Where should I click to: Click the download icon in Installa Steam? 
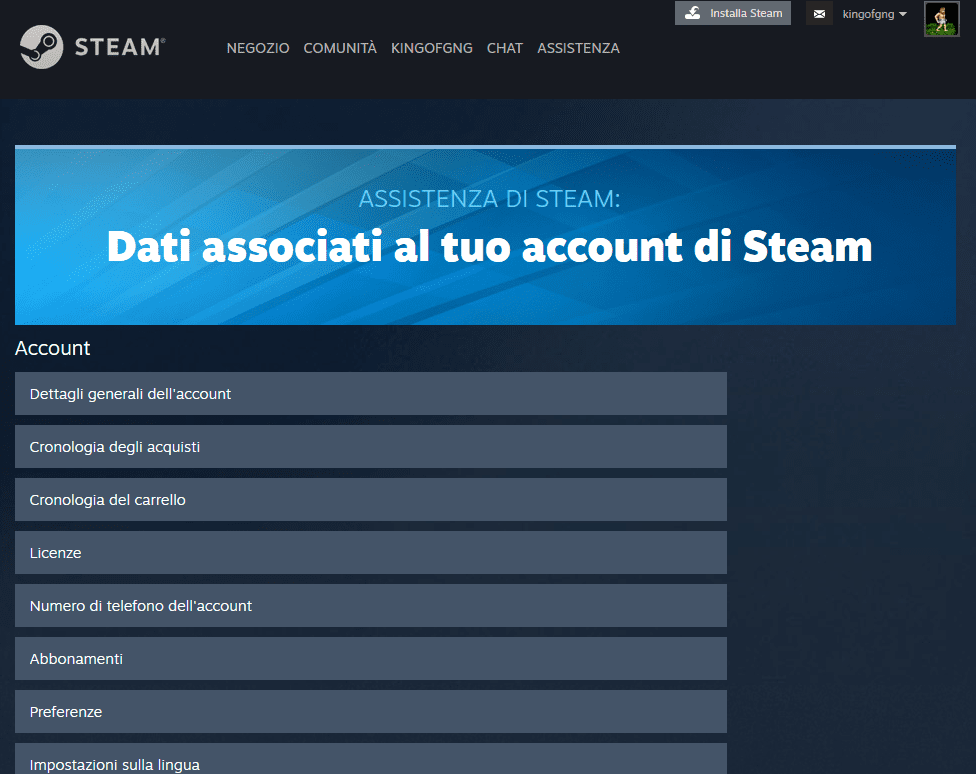(692, 13)
